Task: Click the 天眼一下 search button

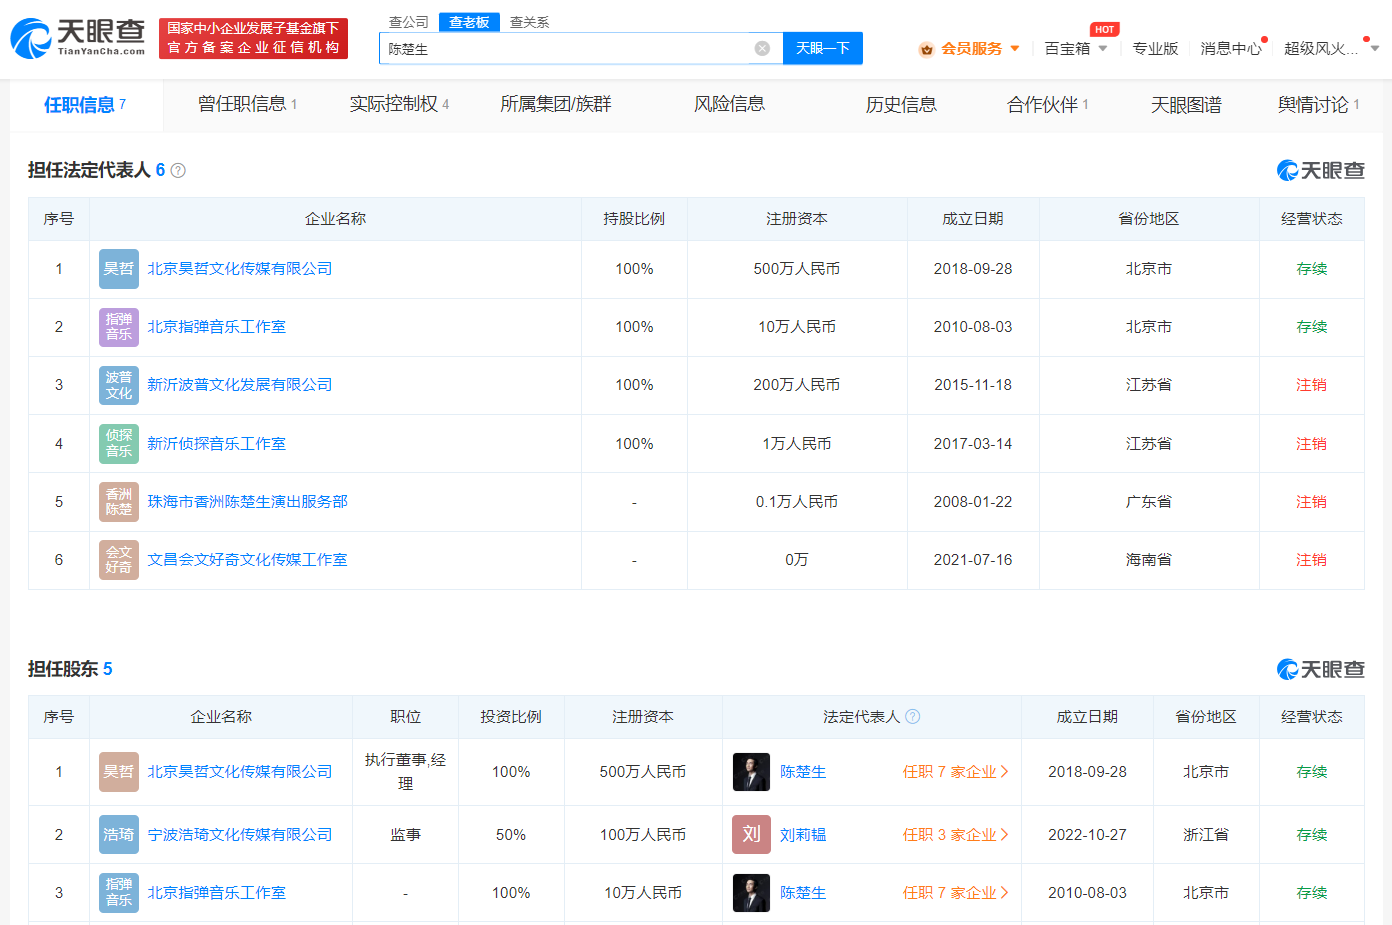Action: (822, 48)
